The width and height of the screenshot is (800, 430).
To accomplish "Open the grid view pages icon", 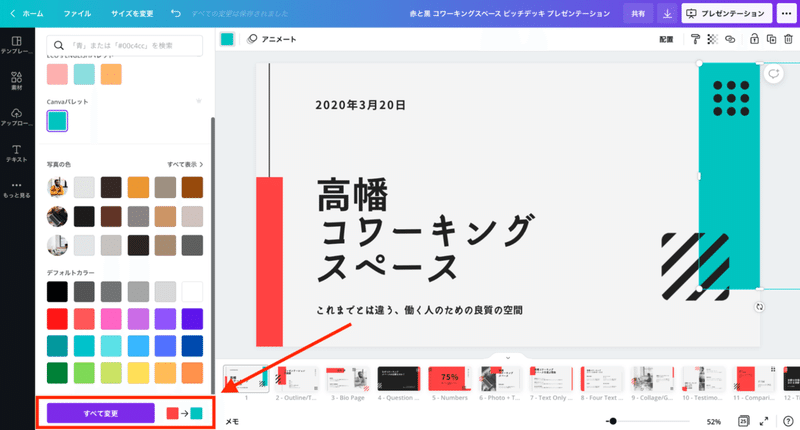I will point(743,421).
